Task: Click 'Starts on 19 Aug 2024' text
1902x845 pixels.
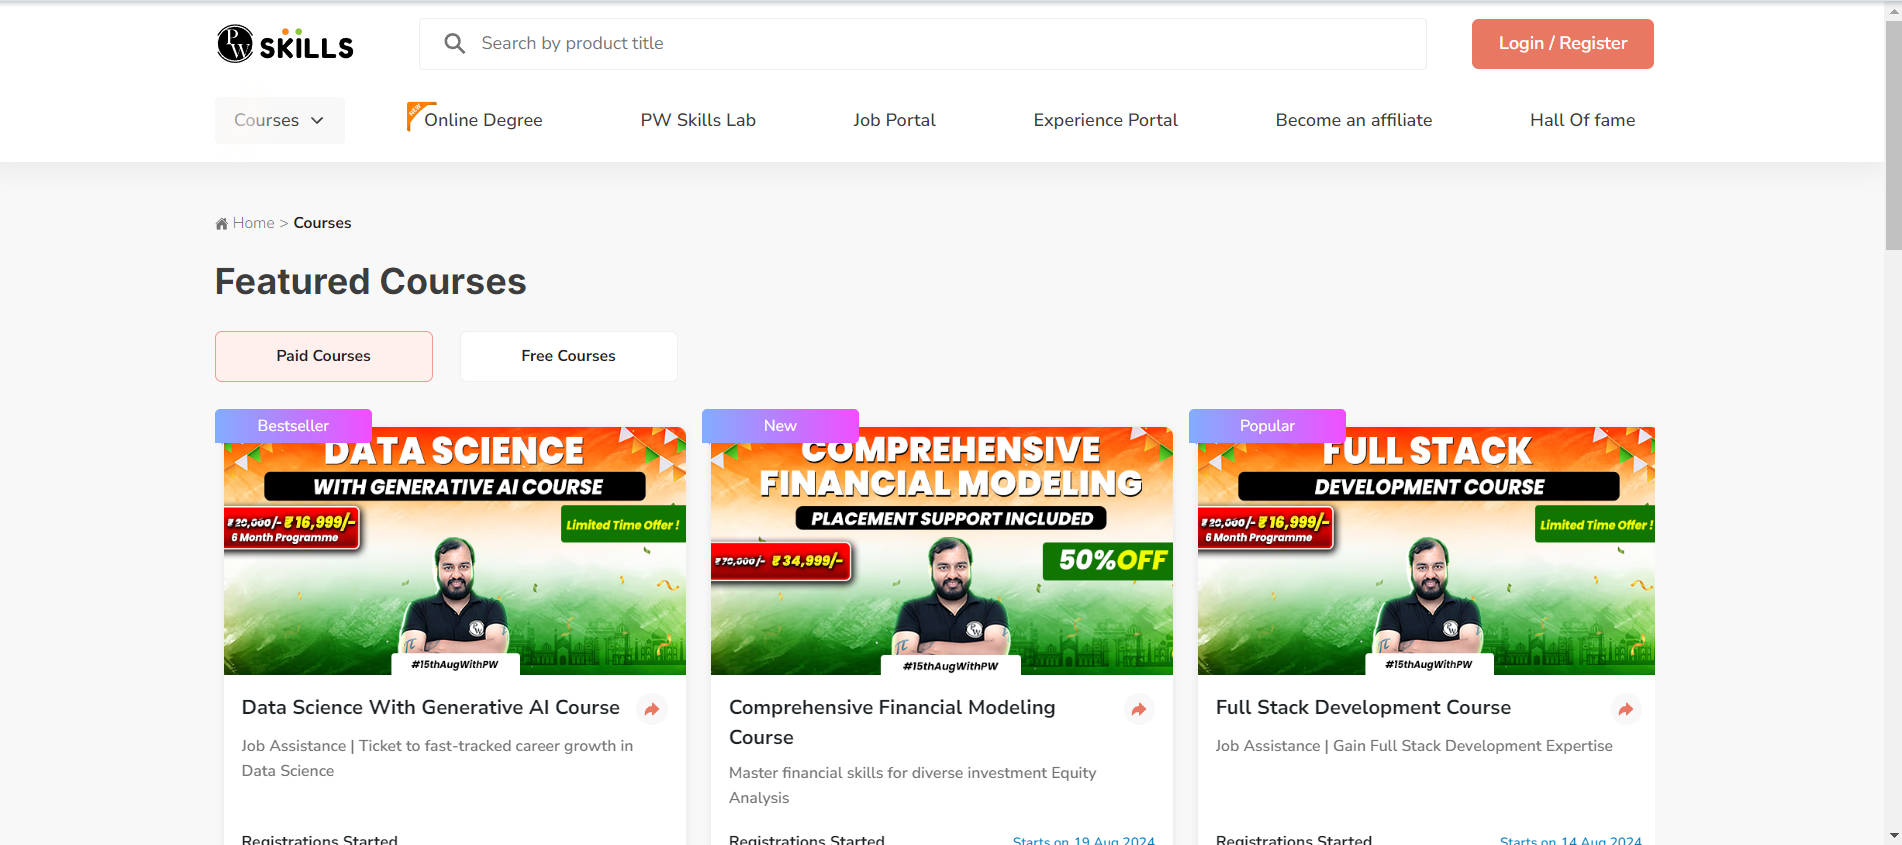Action: tap(1084, 840)
